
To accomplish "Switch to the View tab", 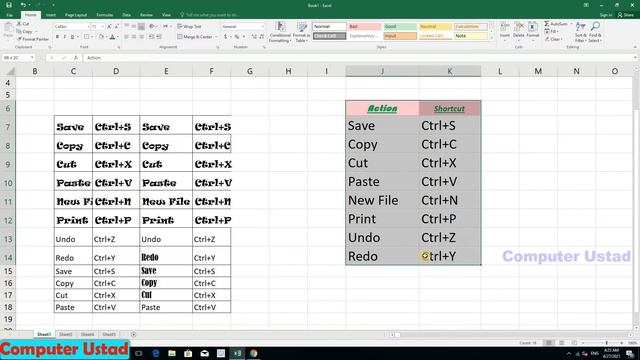I will 166,15.
